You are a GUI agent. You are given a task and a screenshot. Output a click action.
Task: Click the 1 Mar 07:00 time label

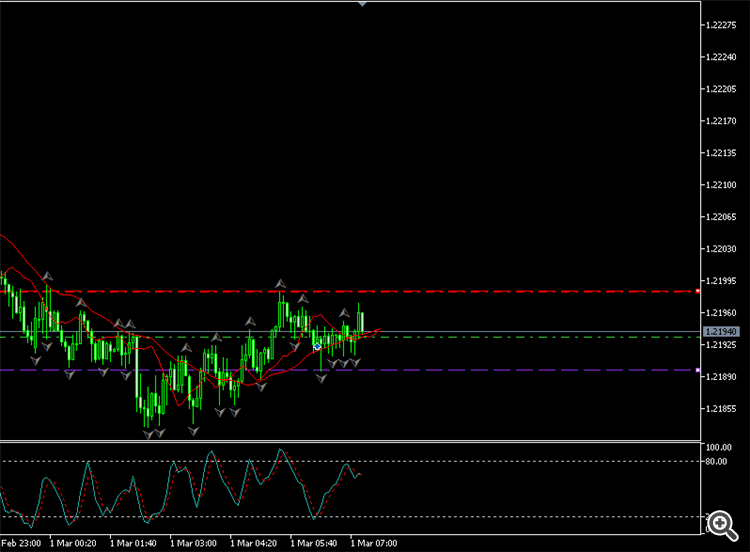[x=375, y=543]
